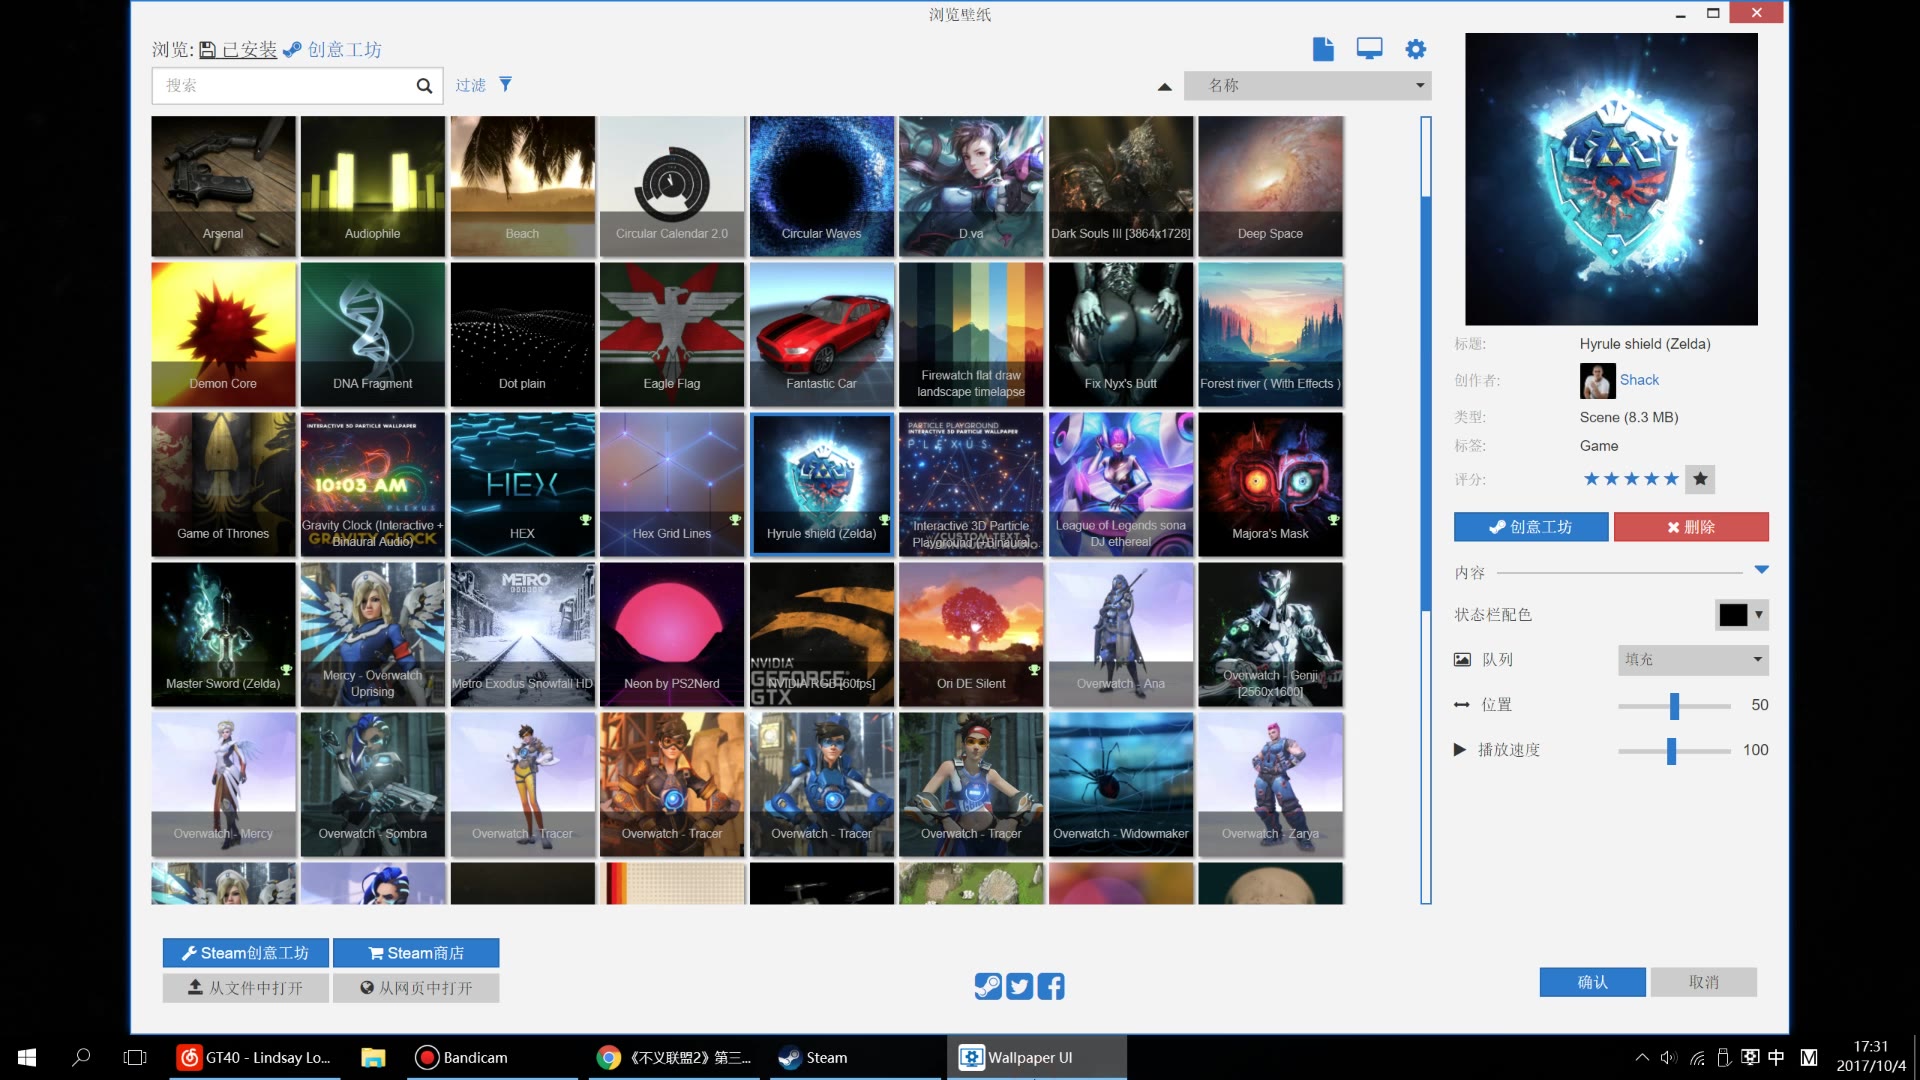Click the position slider handle
The height and width of the screenshot is (1080, 1920).
tap(1674, 706)
